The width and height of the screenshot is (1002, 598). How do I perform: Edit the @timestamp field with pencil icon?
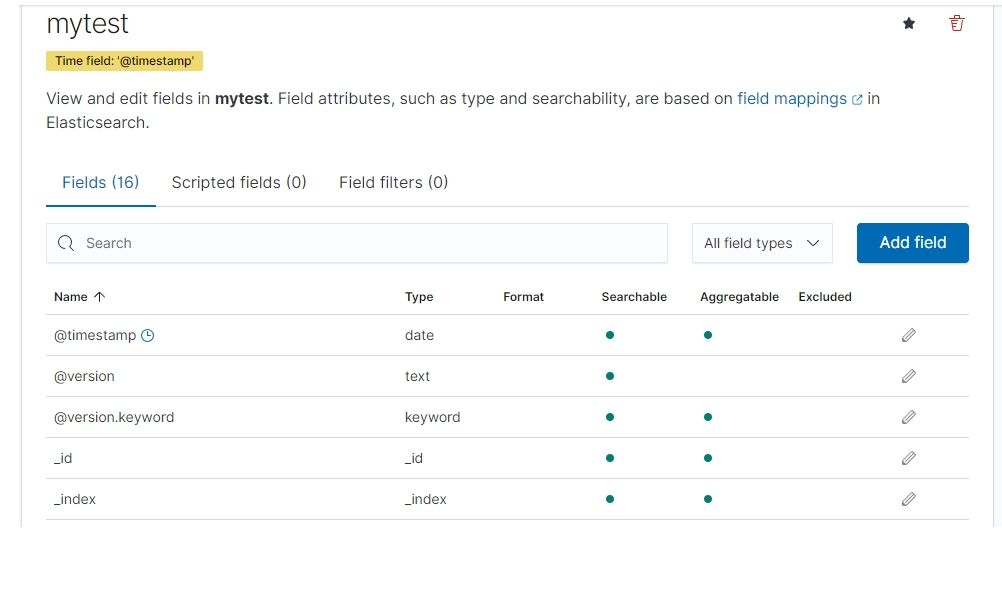click(908, 336)
